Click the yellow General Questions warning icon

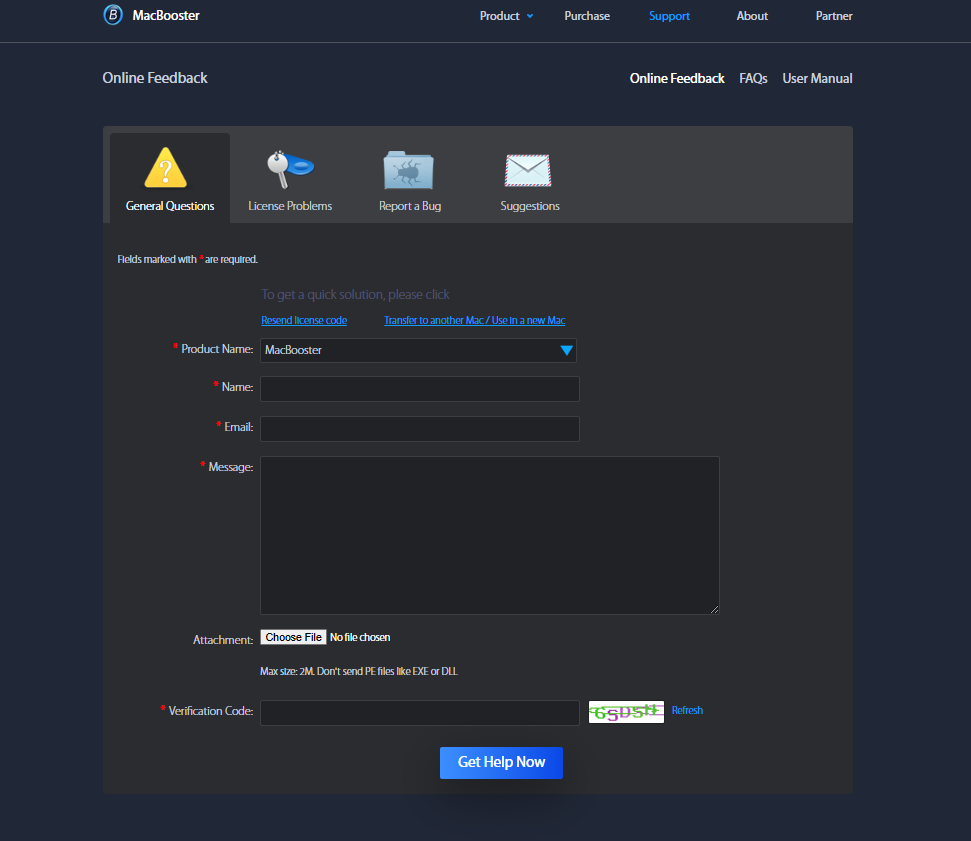coord(165,168)
